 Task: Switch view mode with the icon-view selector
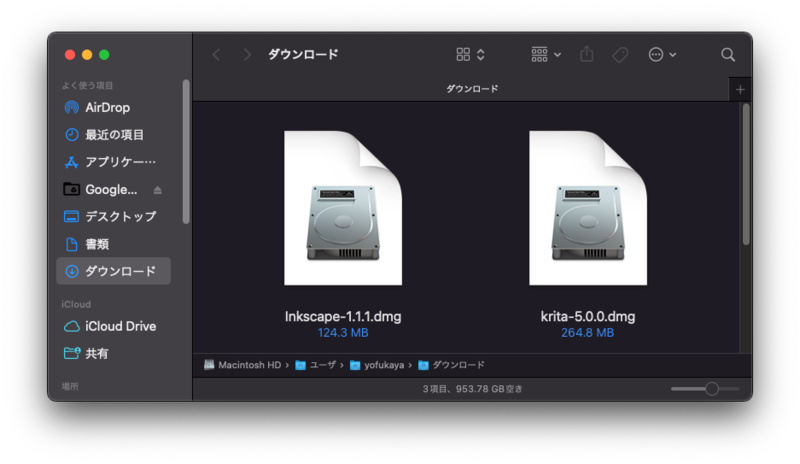470,55
